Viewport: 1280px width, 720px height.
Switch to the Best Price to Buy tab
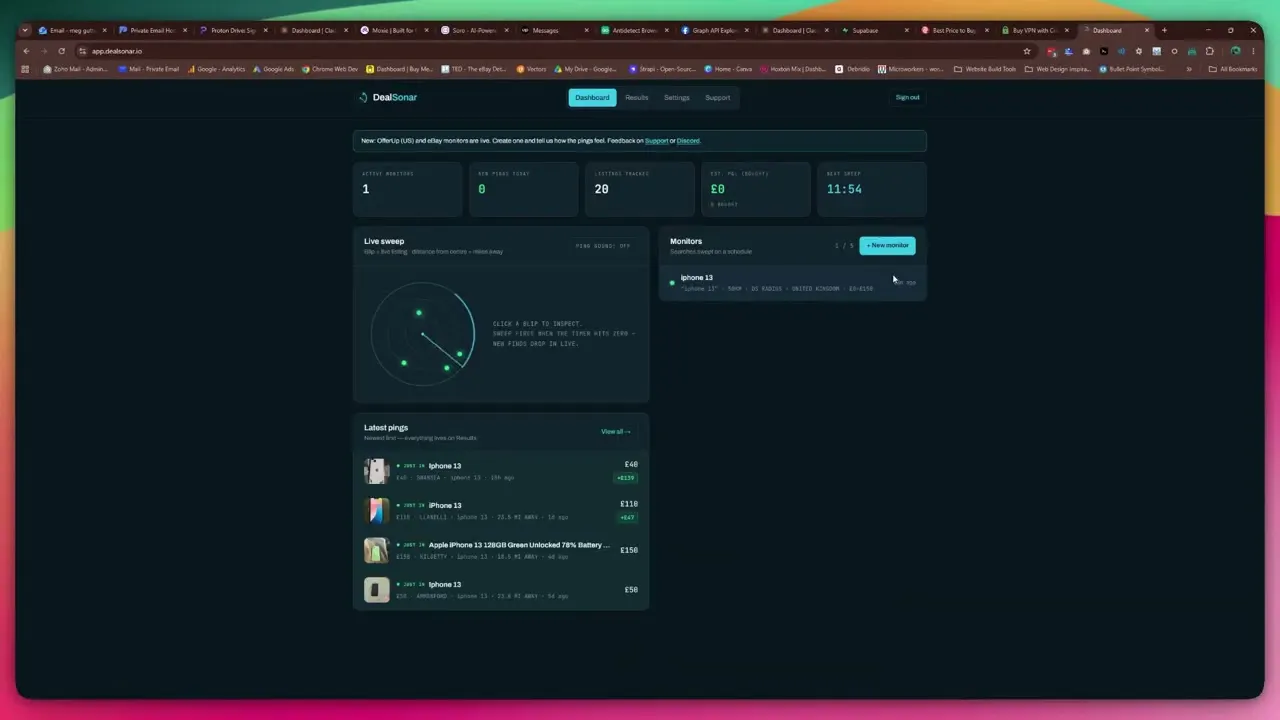[955, 30]
